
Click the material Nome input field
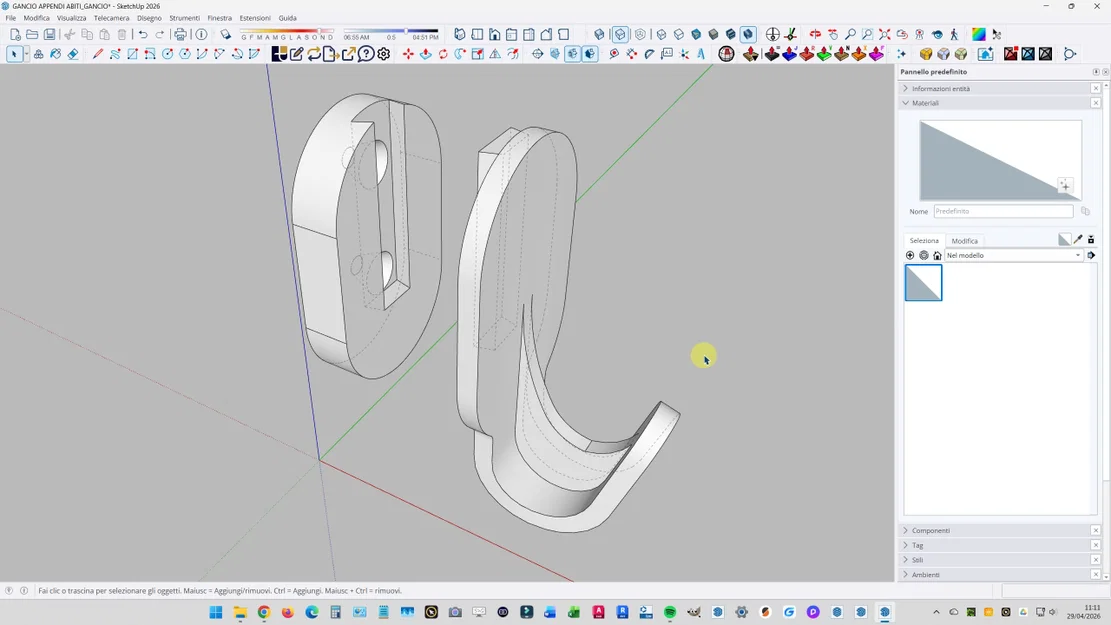coord(1003,211)
